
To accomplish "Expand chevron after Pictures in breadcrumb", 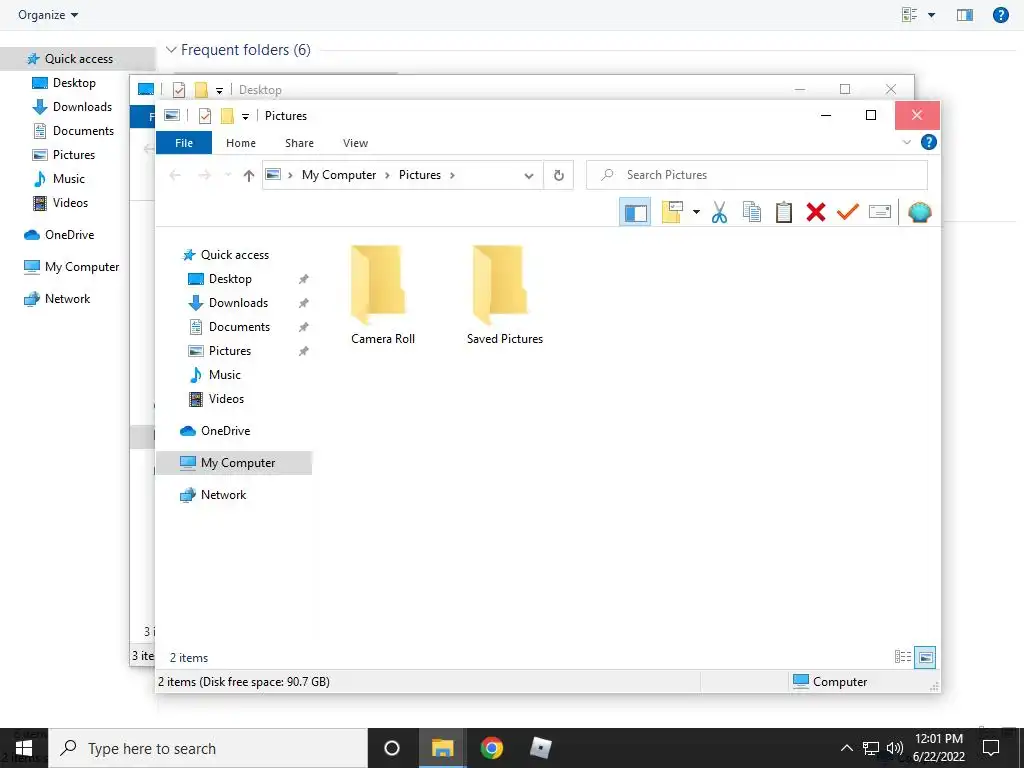I will [x=452, y=175].
